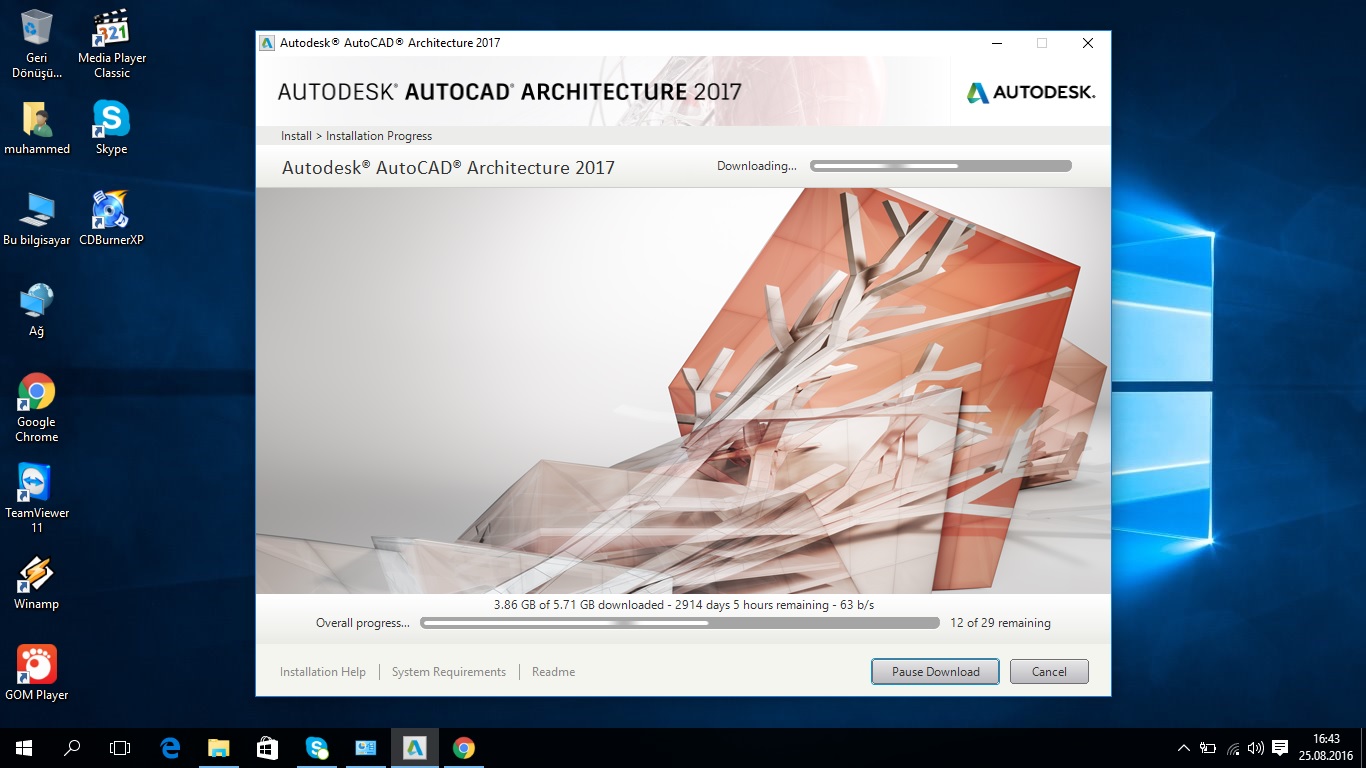
Task: Close the AutoCAD installer window
Action: [1088, 43]
